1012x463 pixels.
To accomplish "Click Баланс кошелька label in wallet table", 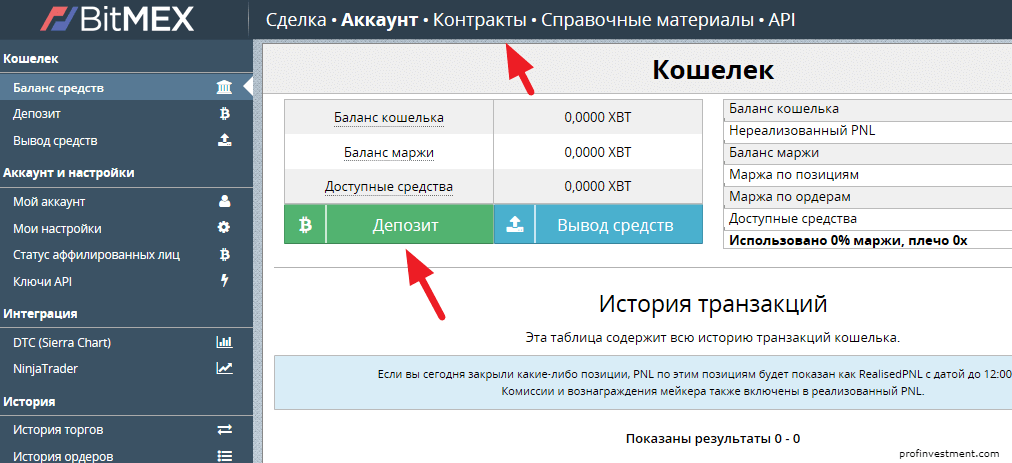I will 389,118.
